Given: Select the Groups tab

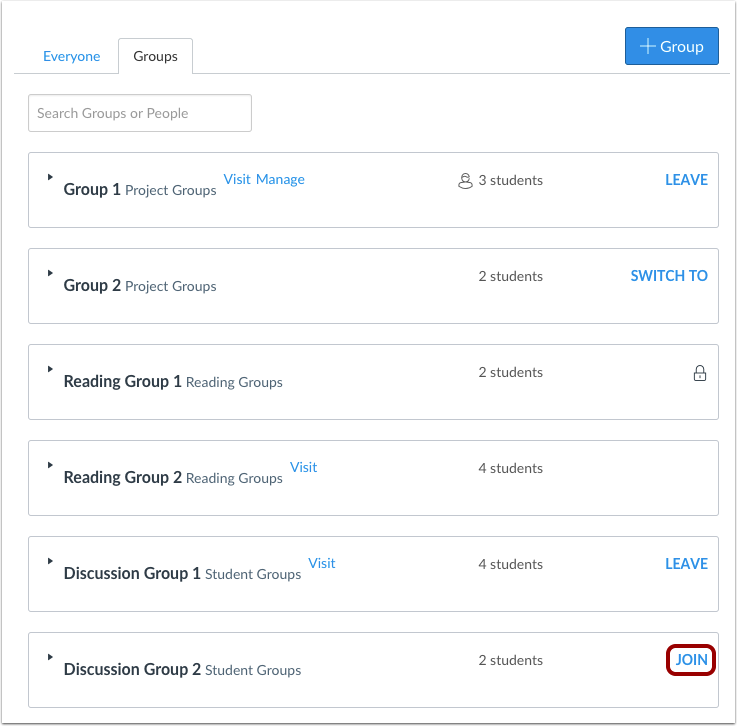Looking at the screenshot, I should pyautogui.click(x=155, y=56).
